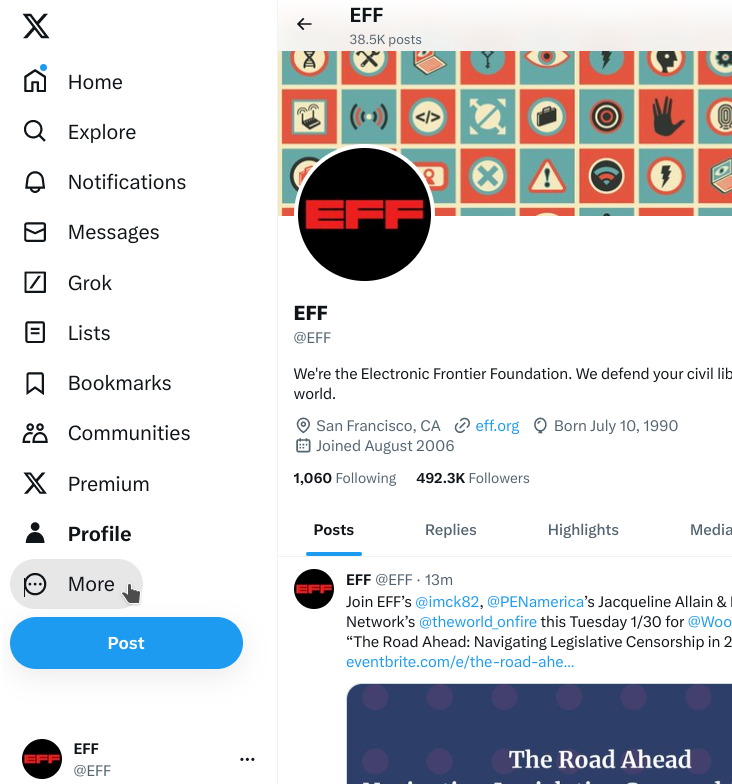
Task: Open Grok in the sidebar
Action: click(67, 282)
